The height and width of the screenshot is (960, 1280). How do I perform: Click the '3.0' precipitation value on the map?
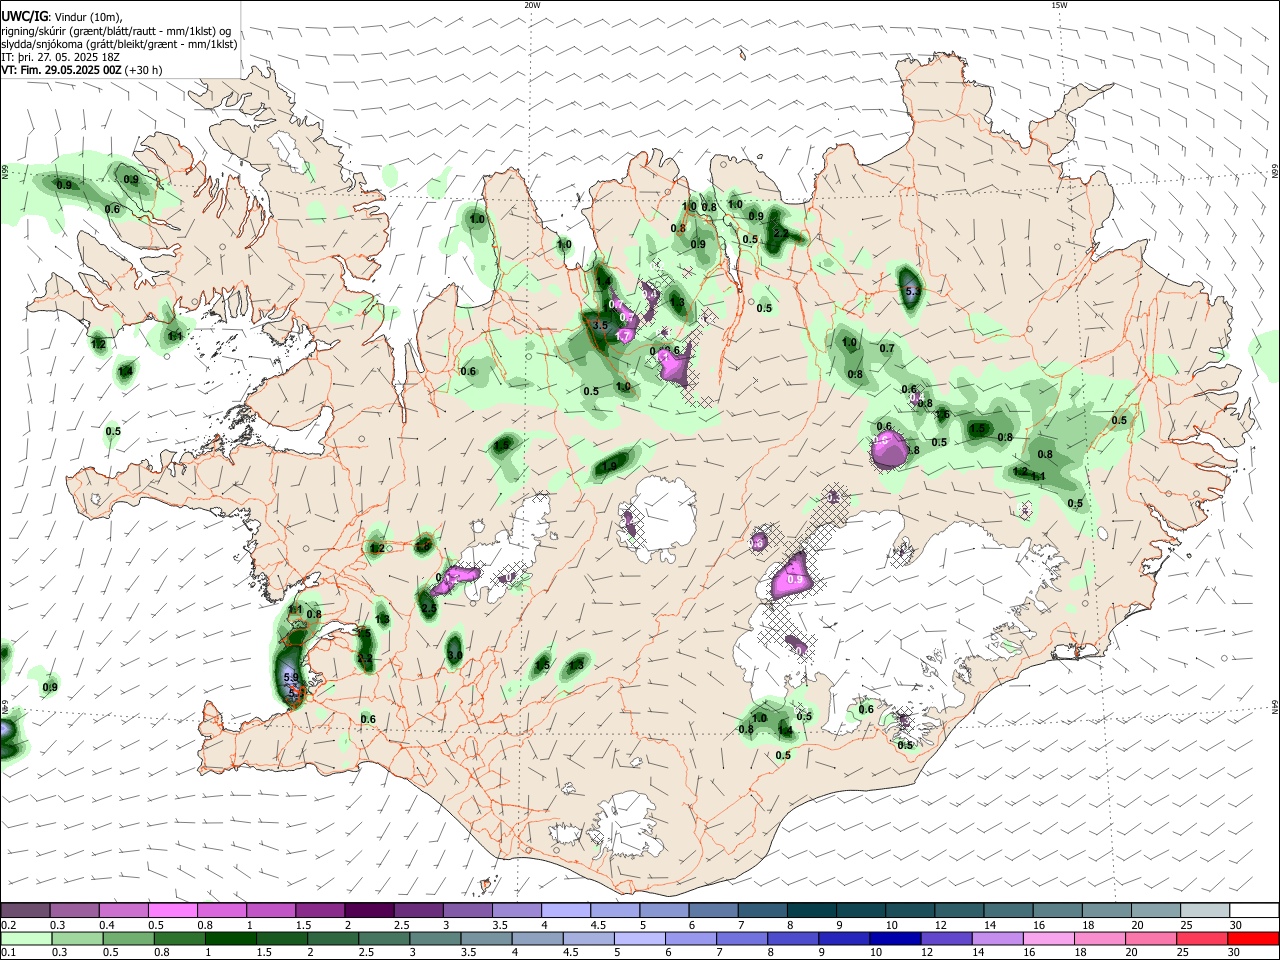coord(455,656)
